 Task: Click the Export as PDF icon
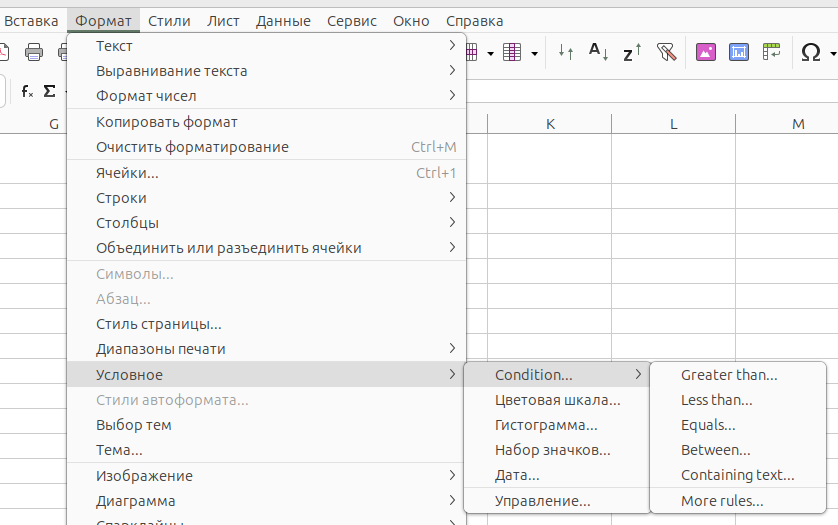click(3, 52)
